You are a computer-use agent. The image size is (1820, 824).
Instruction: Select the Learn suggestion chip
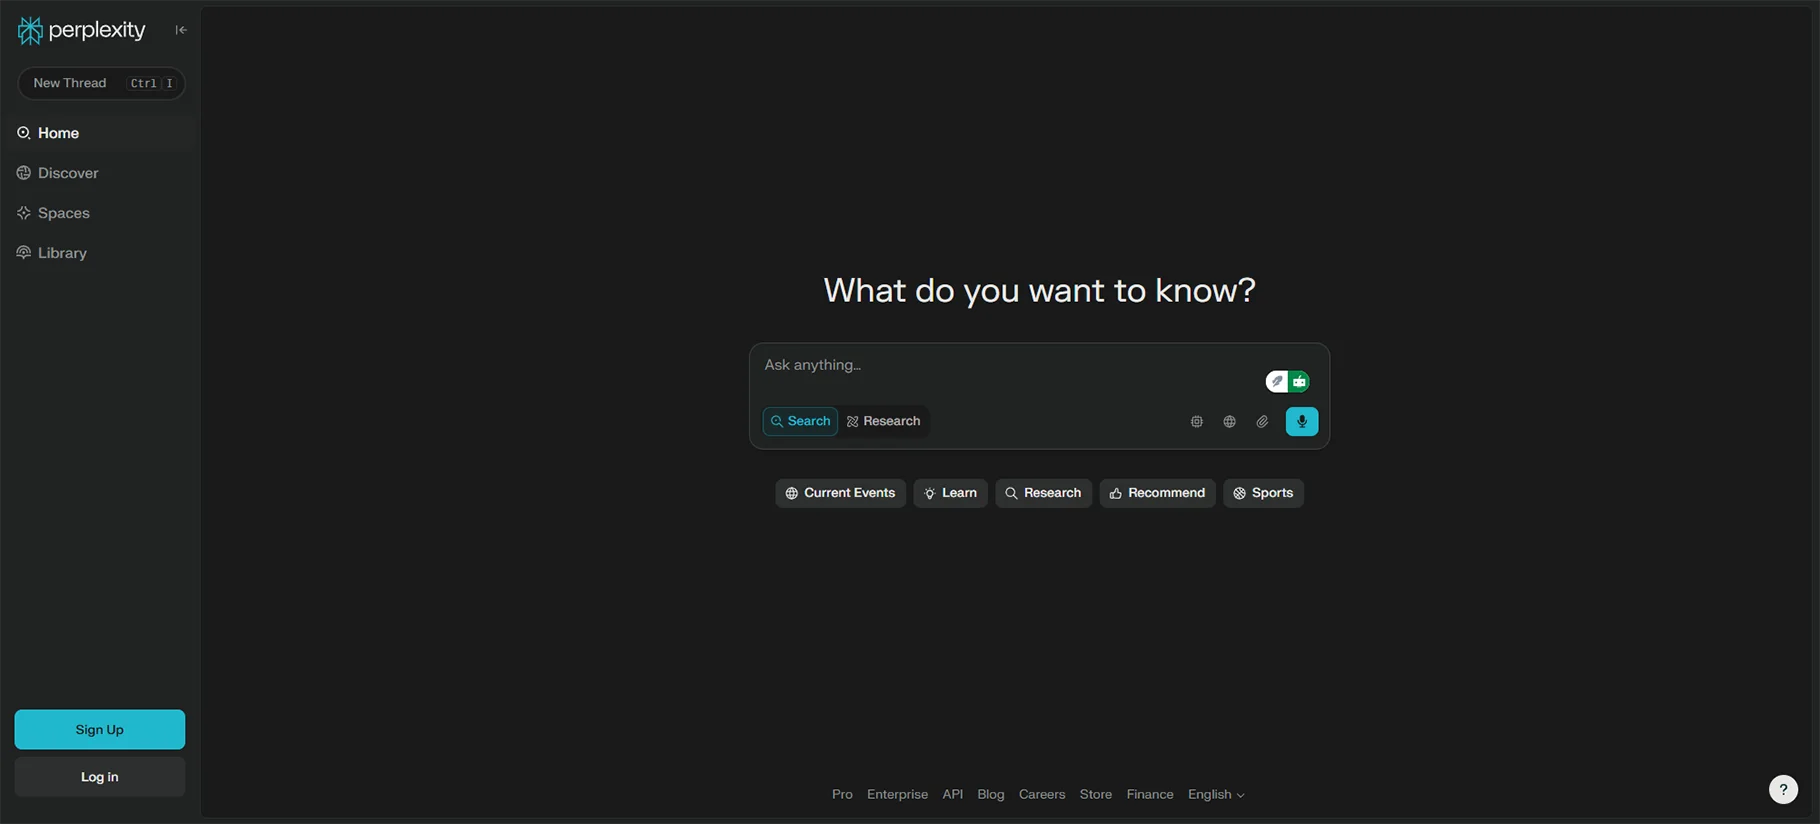(x=950, y=493)
